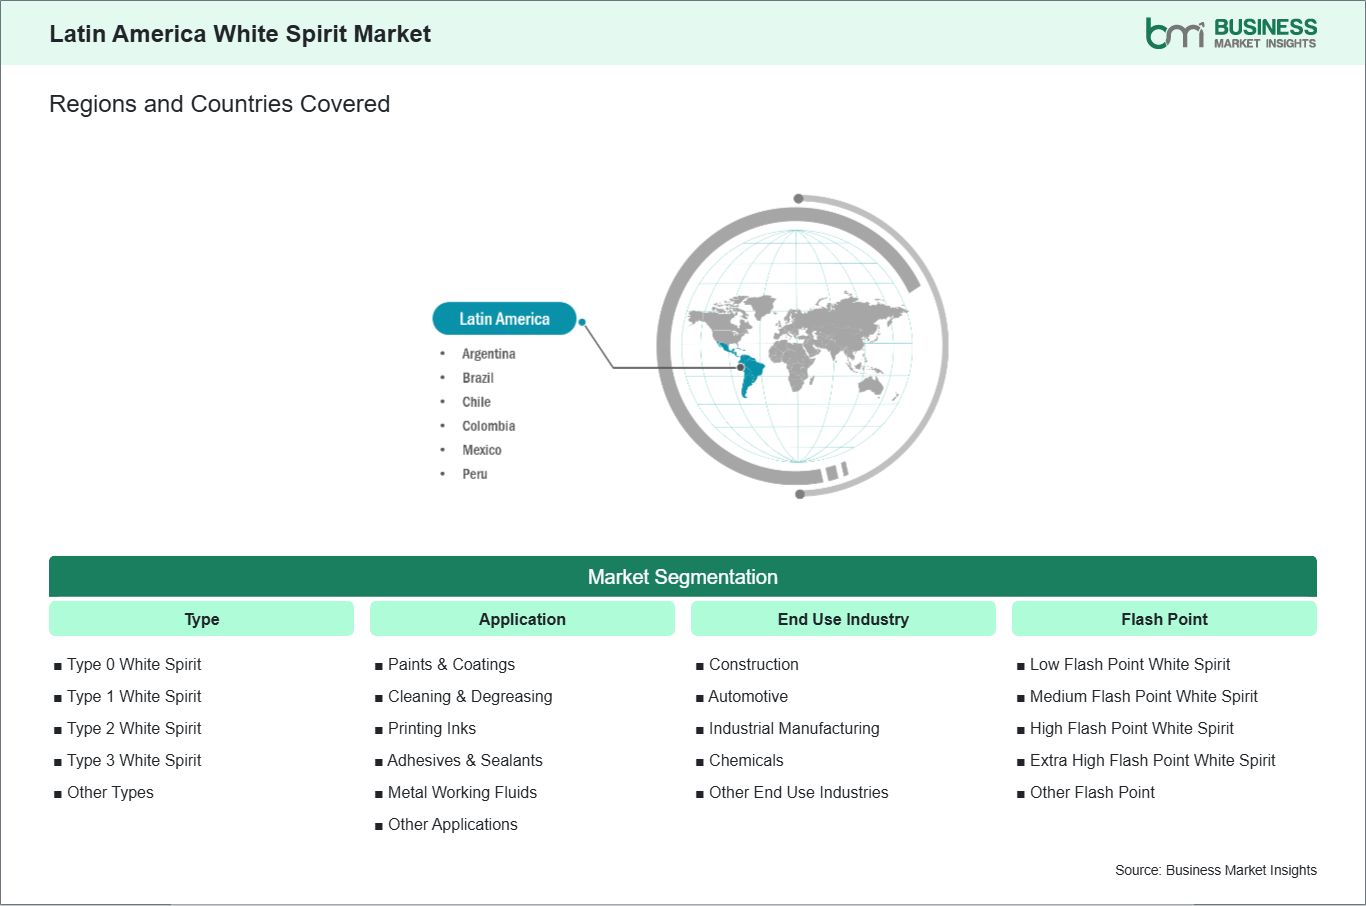Screen dimensions: 1366x906
Task: Select the Application column header
Action: pos(522,619)
